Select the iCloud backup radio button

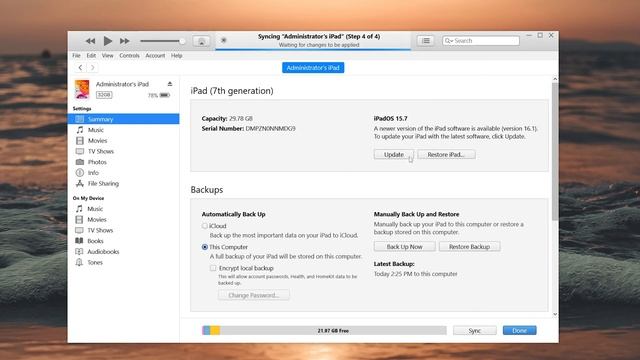point(204,226)
